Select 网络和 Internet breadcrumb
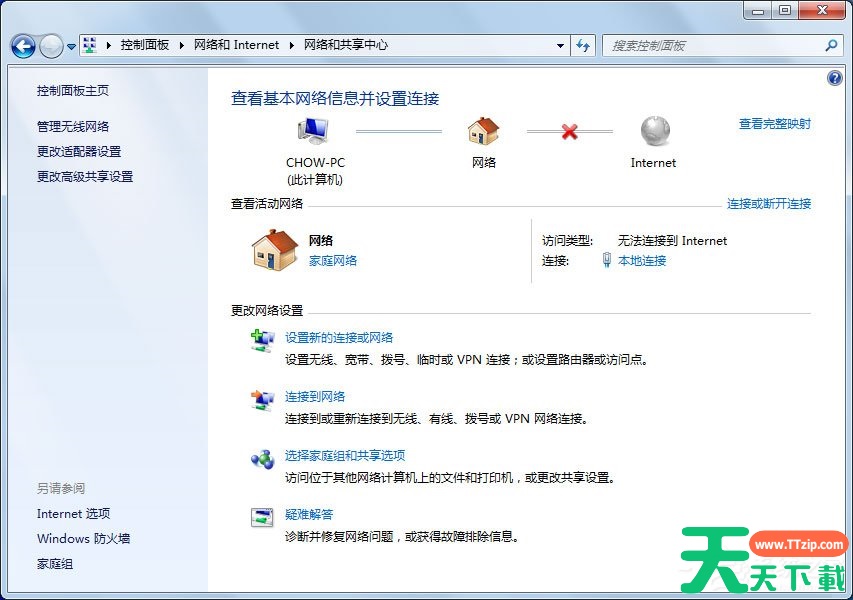 coord(237,45)
